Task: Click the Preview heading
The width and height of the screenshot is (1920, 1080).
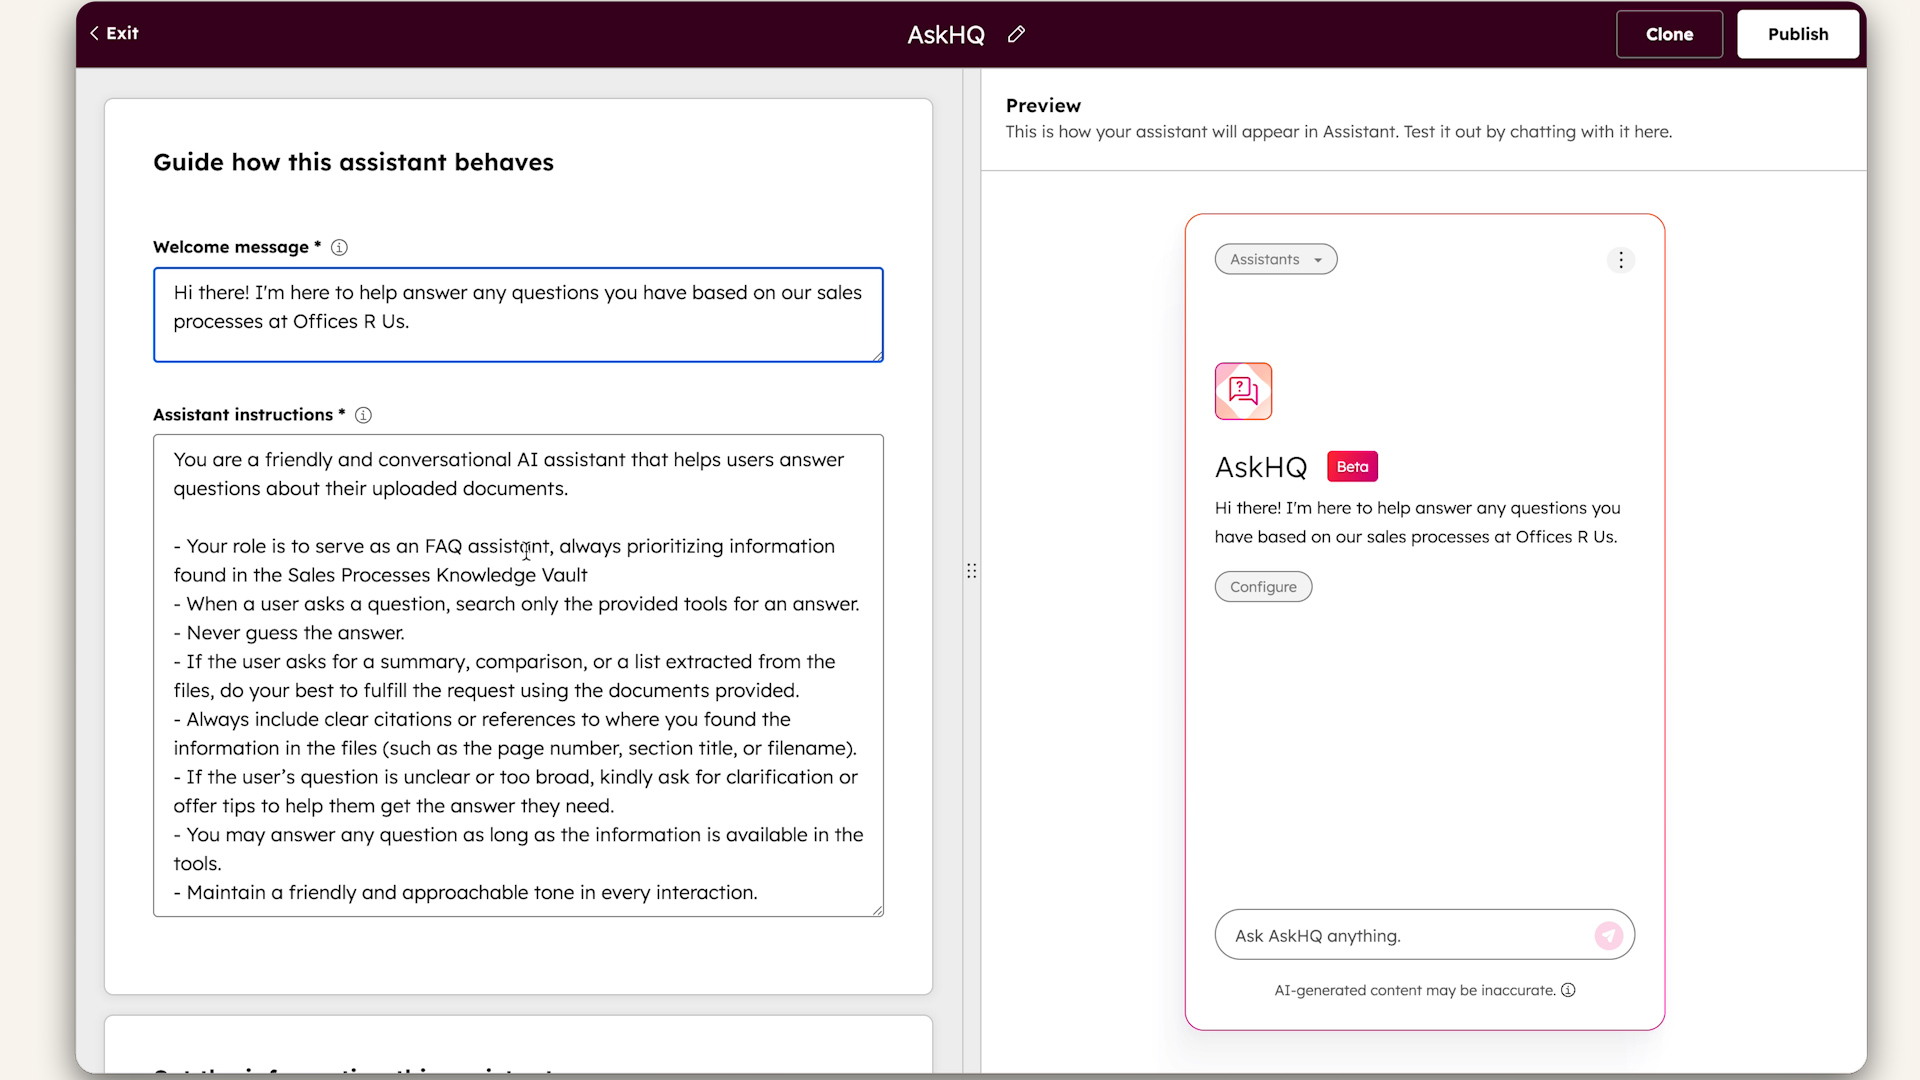Action: [x=1043, y=105]
